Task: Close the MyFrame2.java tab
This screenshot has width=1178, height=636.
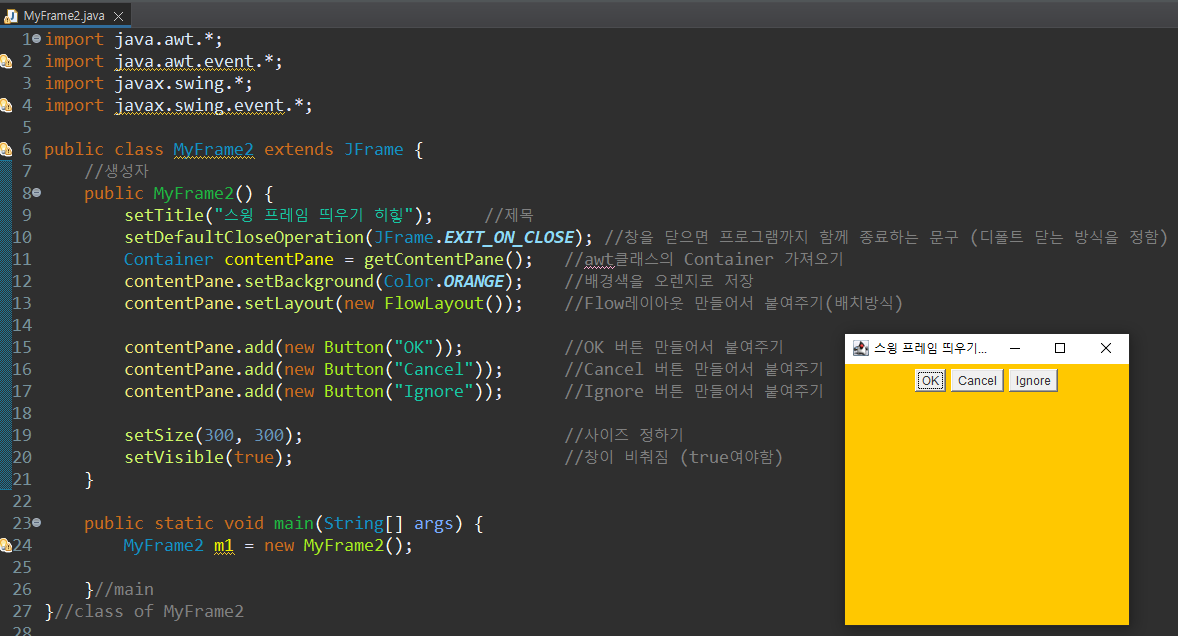Action: pos(118,16)
